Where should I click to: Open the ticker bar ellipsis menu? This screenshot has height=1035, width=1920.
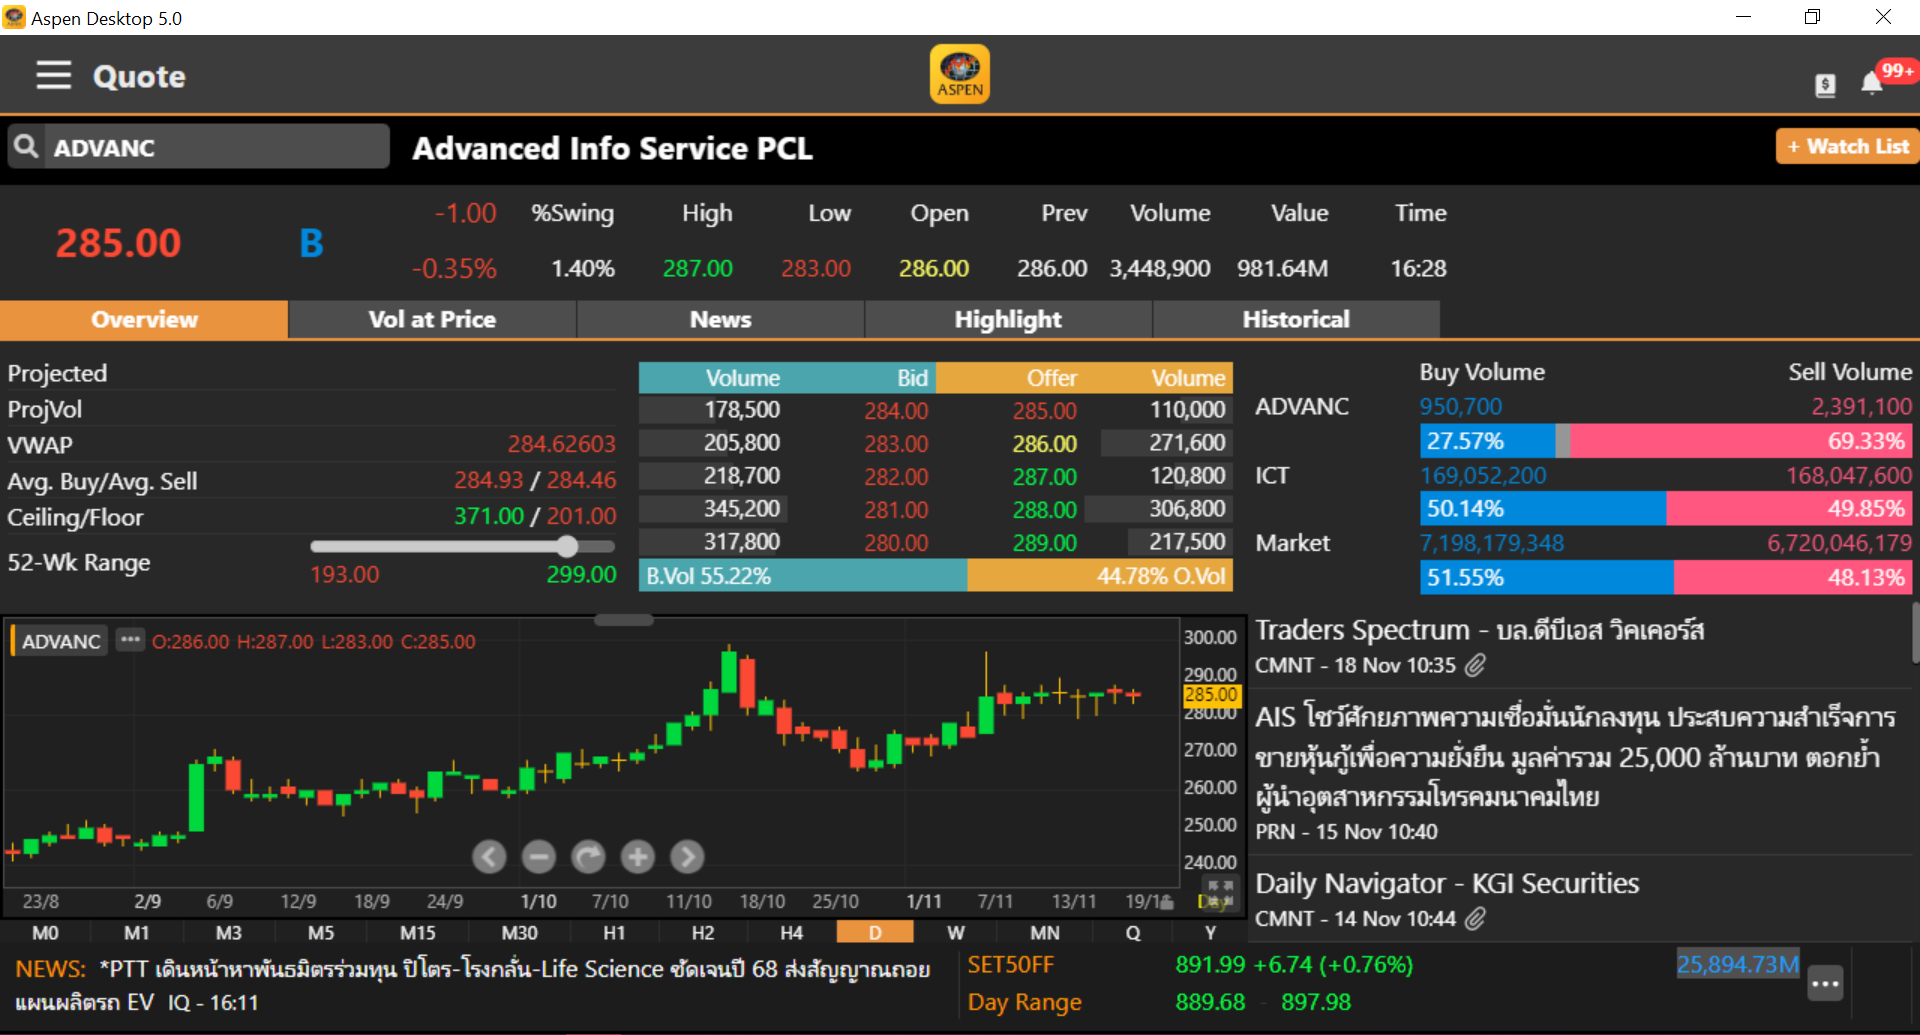pos(1825,984)
